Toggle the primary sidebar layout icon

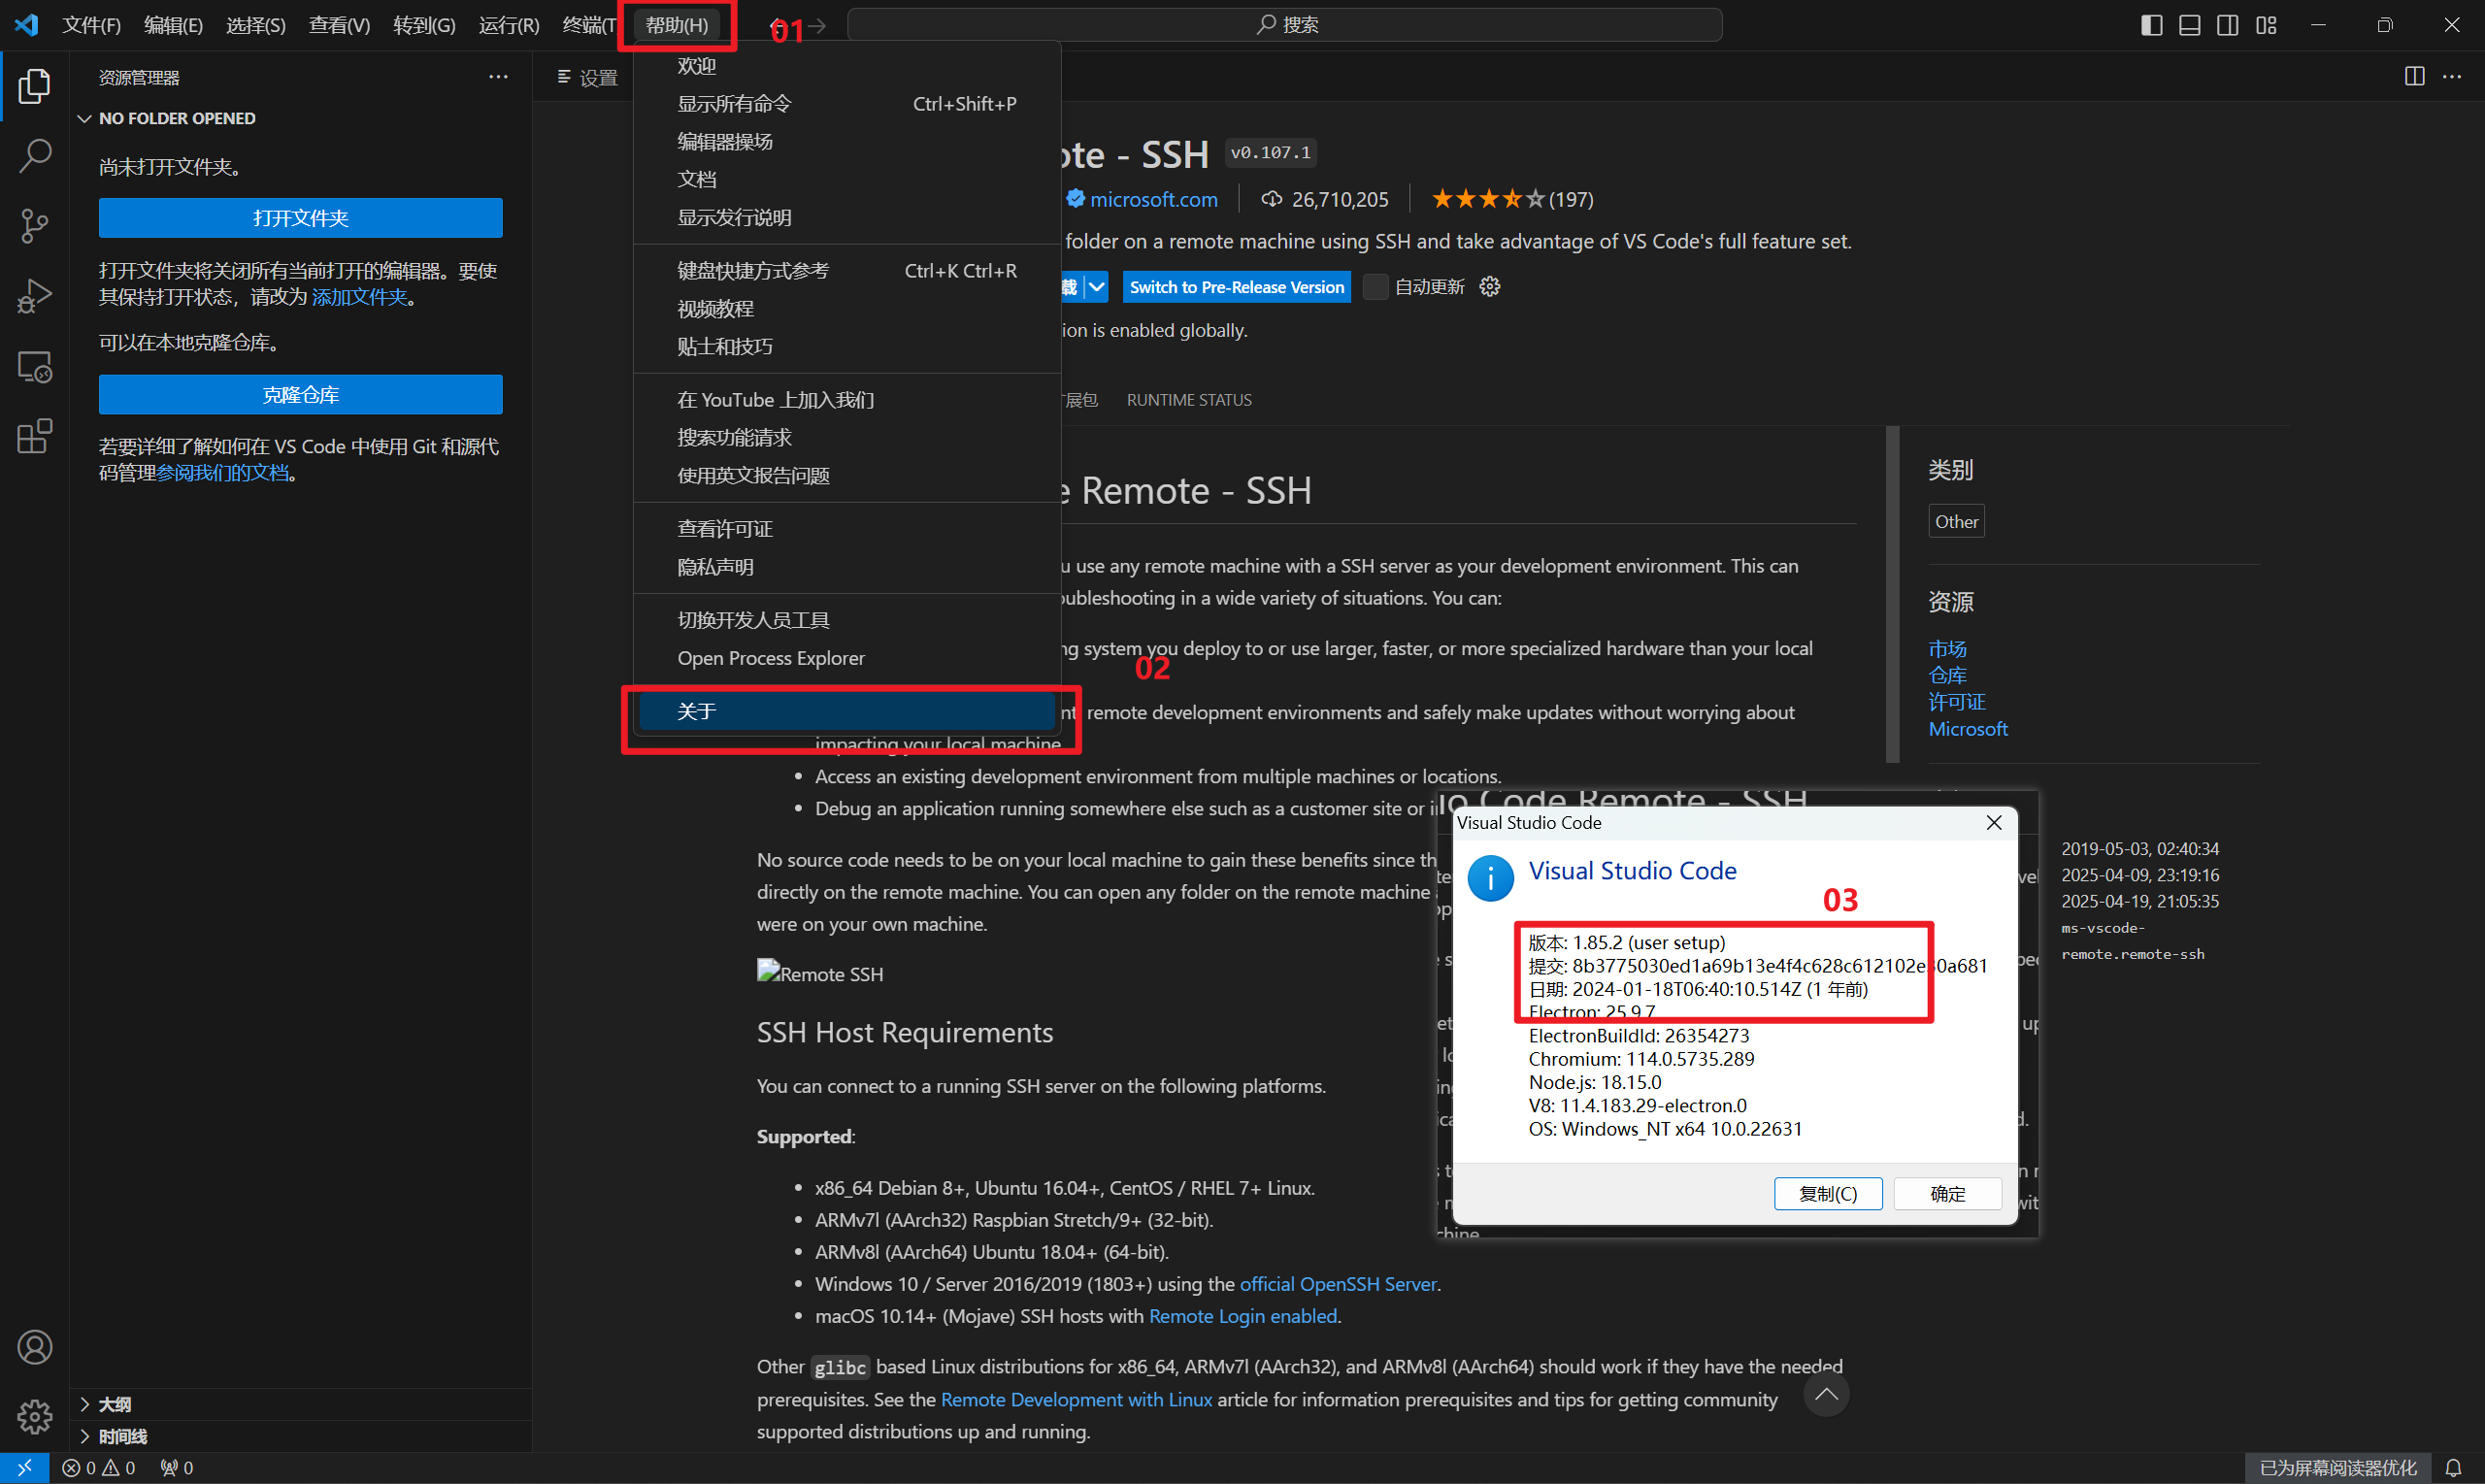2151,25
